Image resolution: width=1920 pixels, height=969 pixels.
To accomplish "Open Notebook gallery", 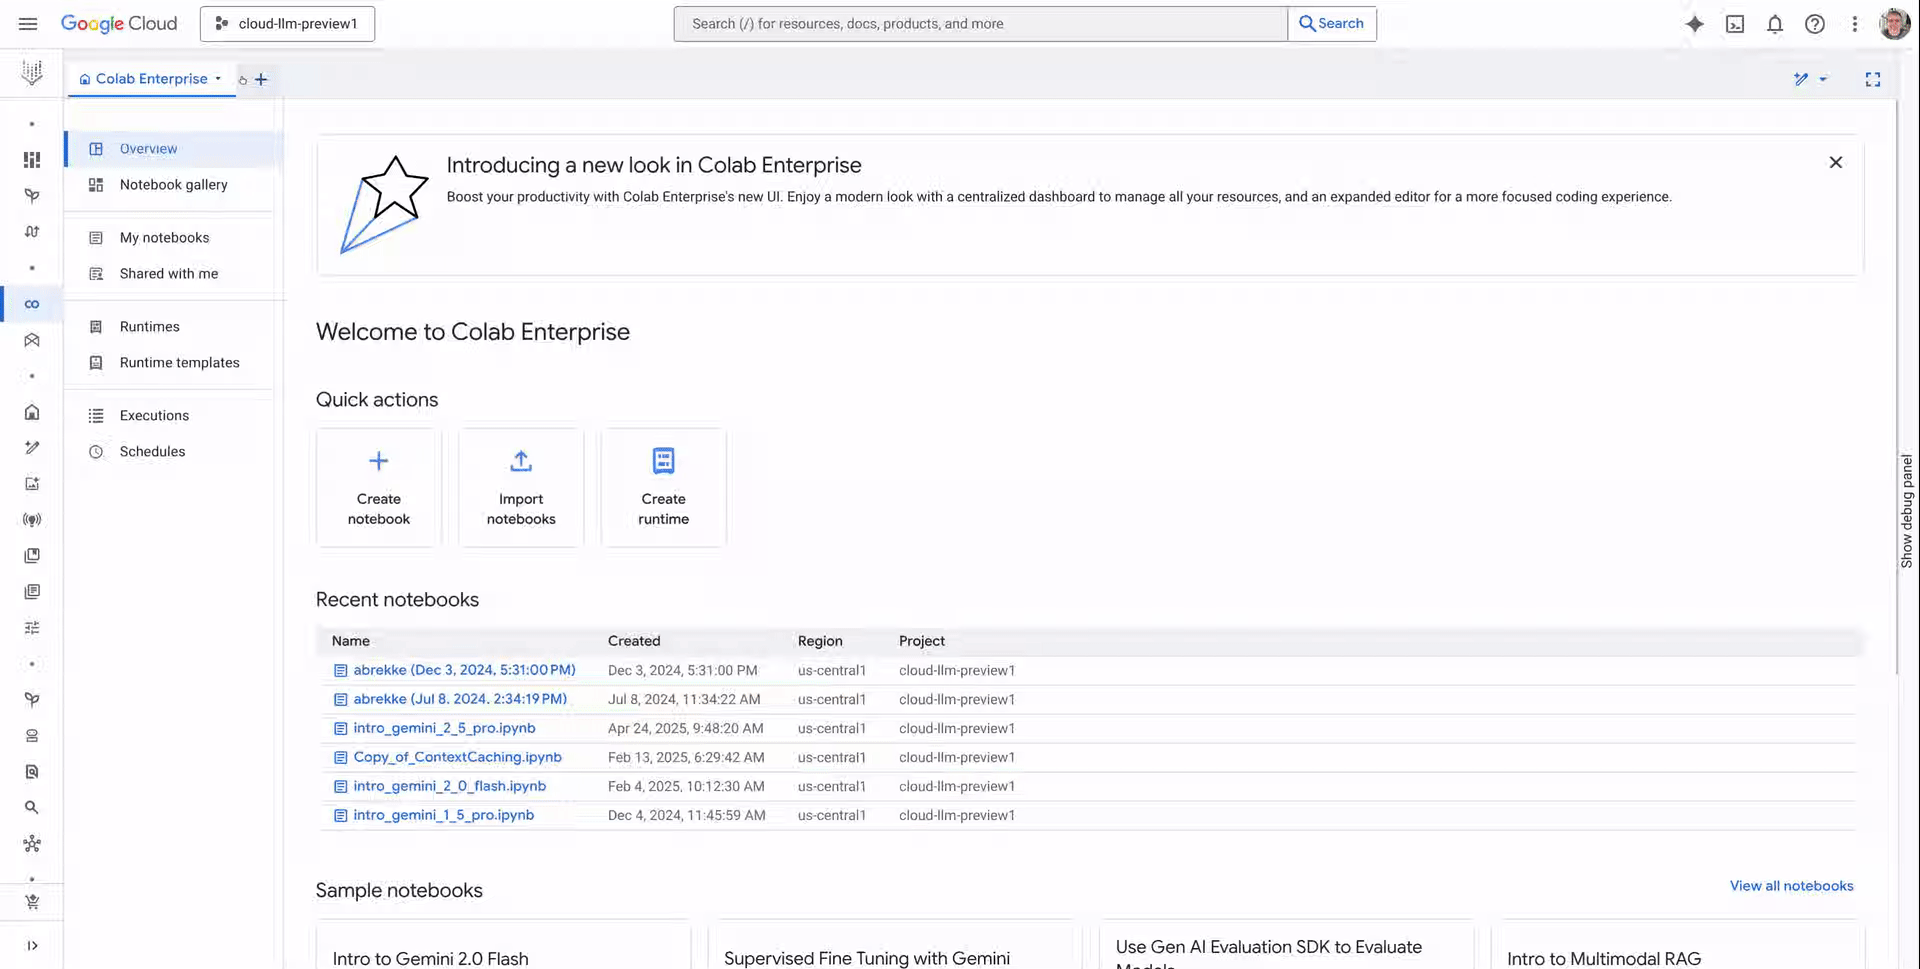I will 172,185.
